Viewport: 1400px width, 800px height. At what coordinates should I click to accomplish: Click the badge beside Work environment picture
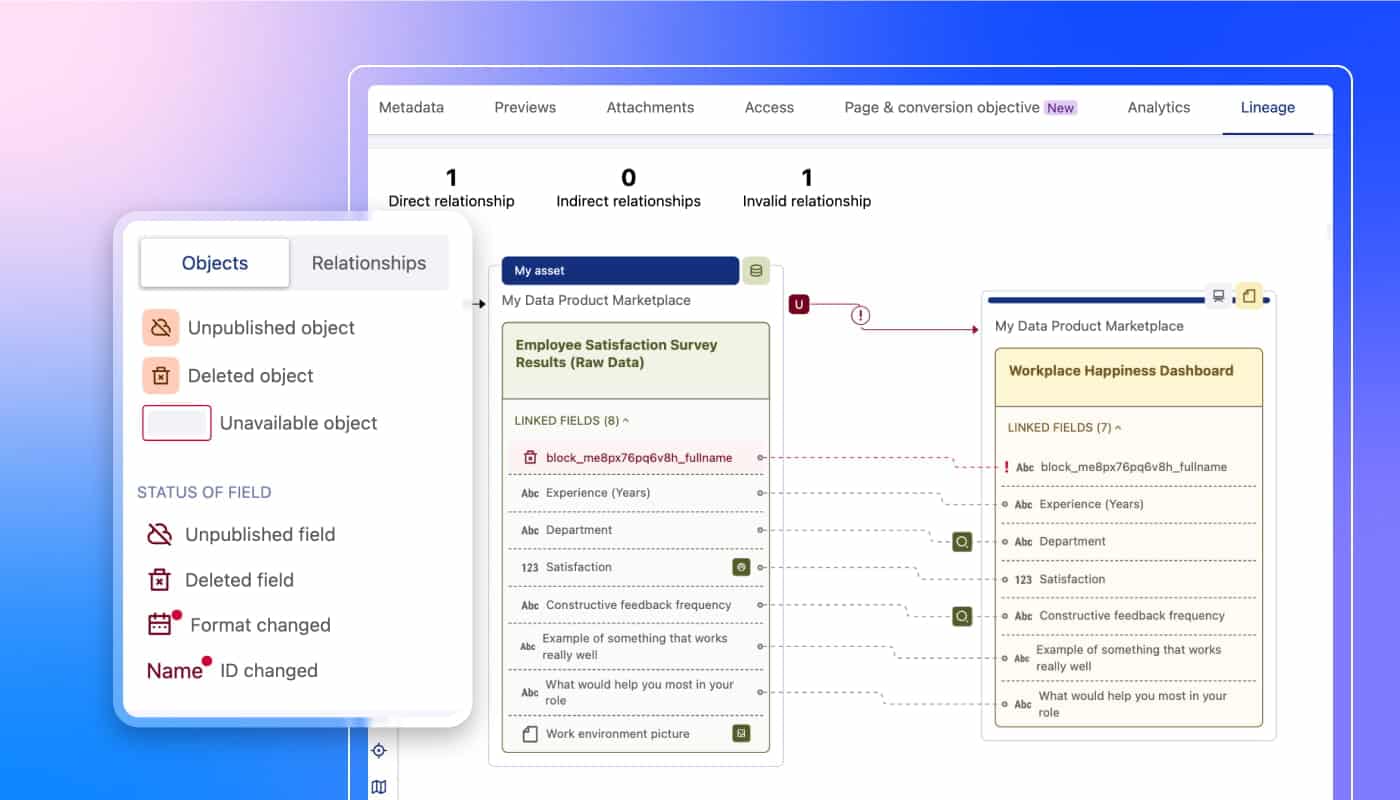741,734
